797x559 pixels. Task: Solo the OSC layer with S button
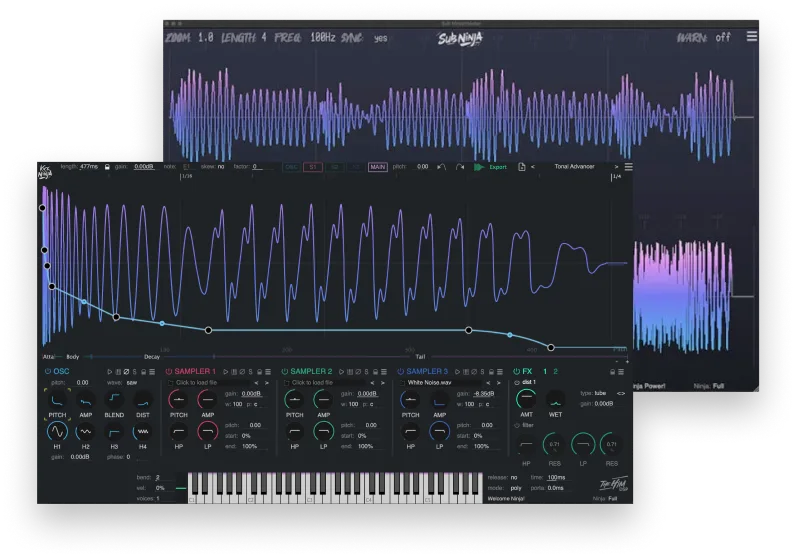pos(135,372)
